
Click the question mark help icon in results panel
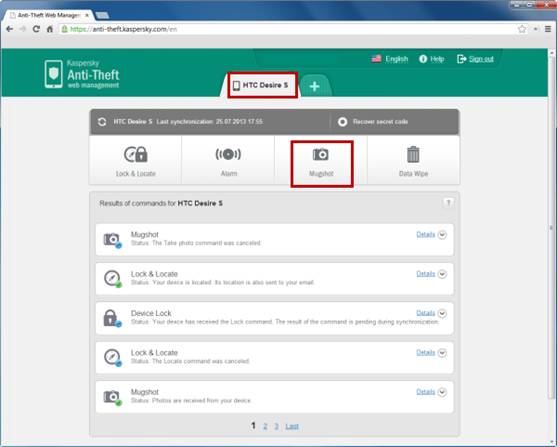[448, 203]
